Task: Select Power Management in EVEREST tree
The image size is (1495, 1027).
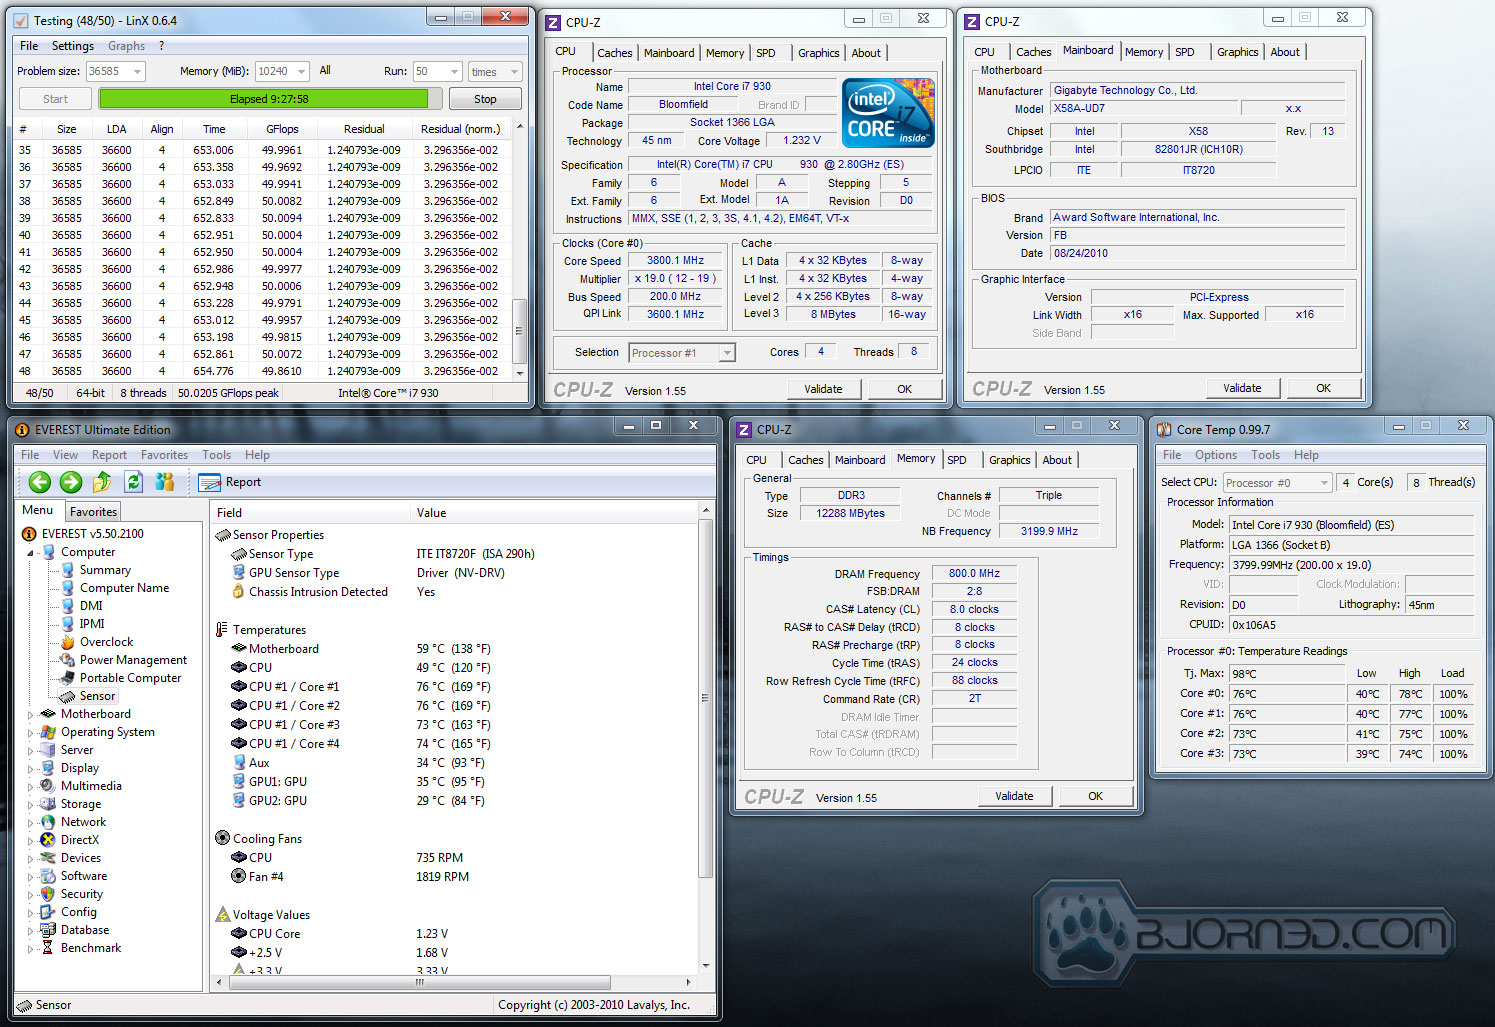Action: 133,660
